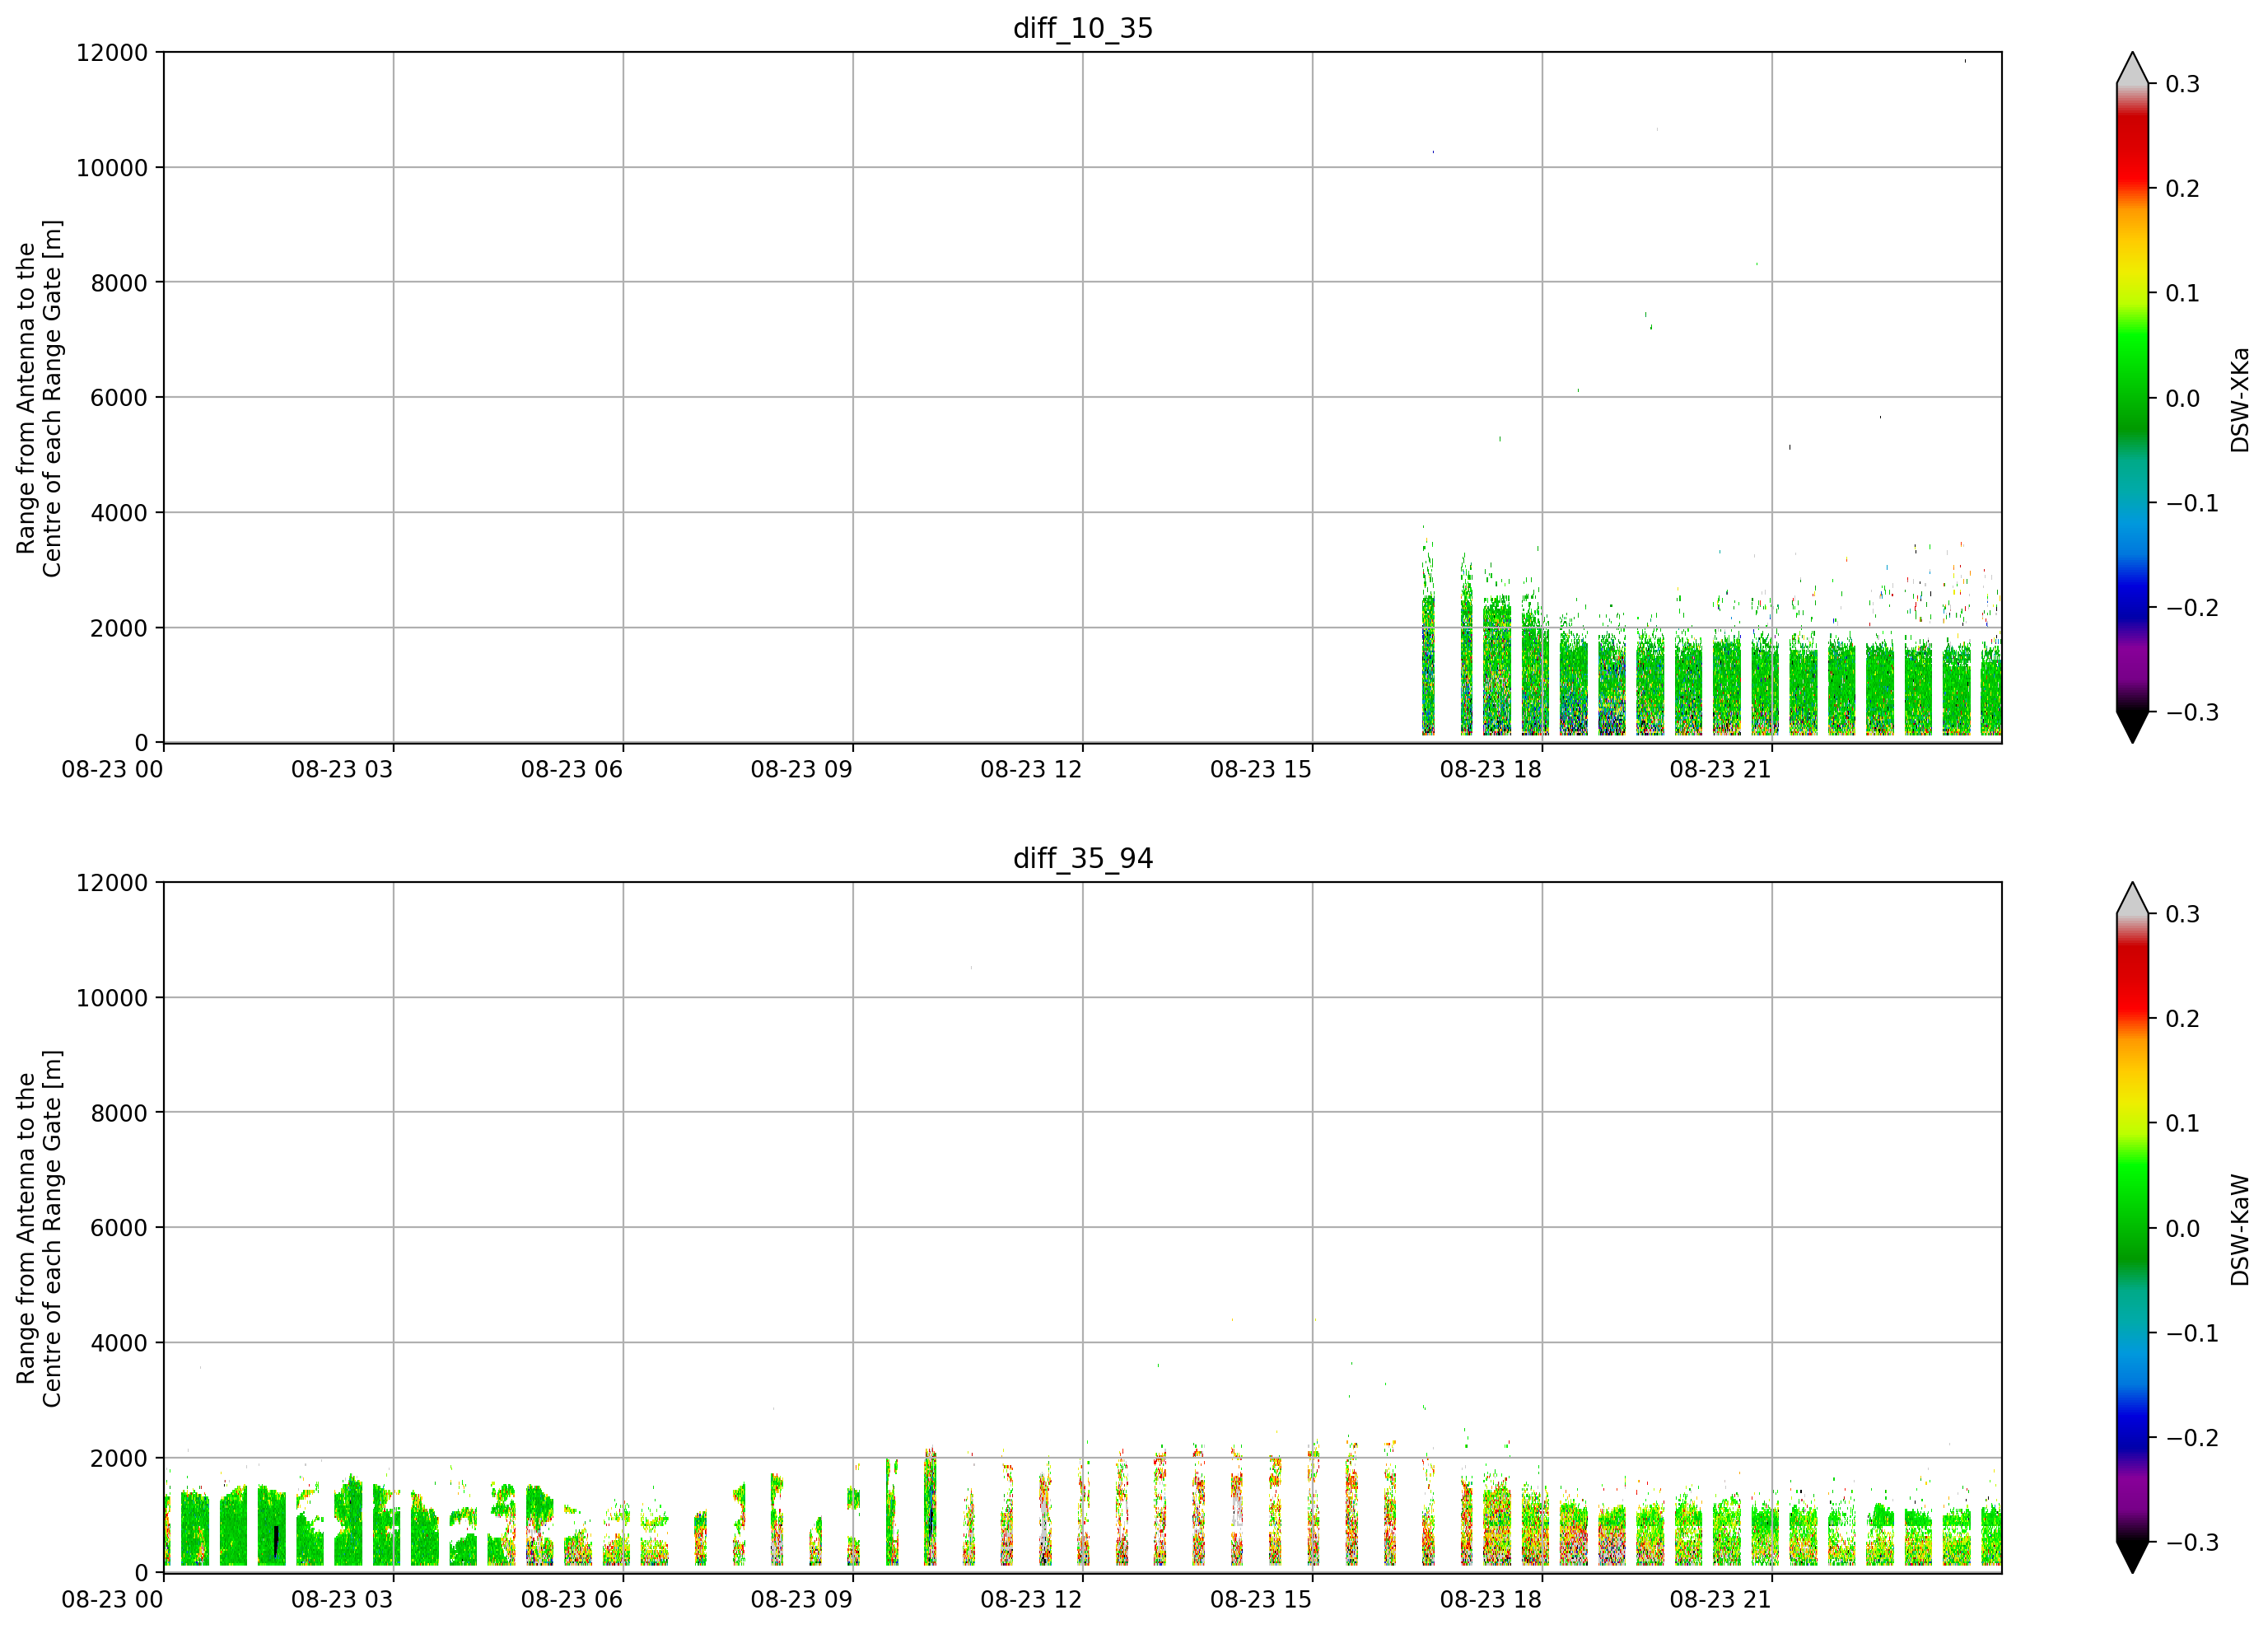The height and width of the screenshot is (1629, 2268).
Task: Click the −0.1 tick on DSW-KaW colorbar
Action: coord(2192,1333)
